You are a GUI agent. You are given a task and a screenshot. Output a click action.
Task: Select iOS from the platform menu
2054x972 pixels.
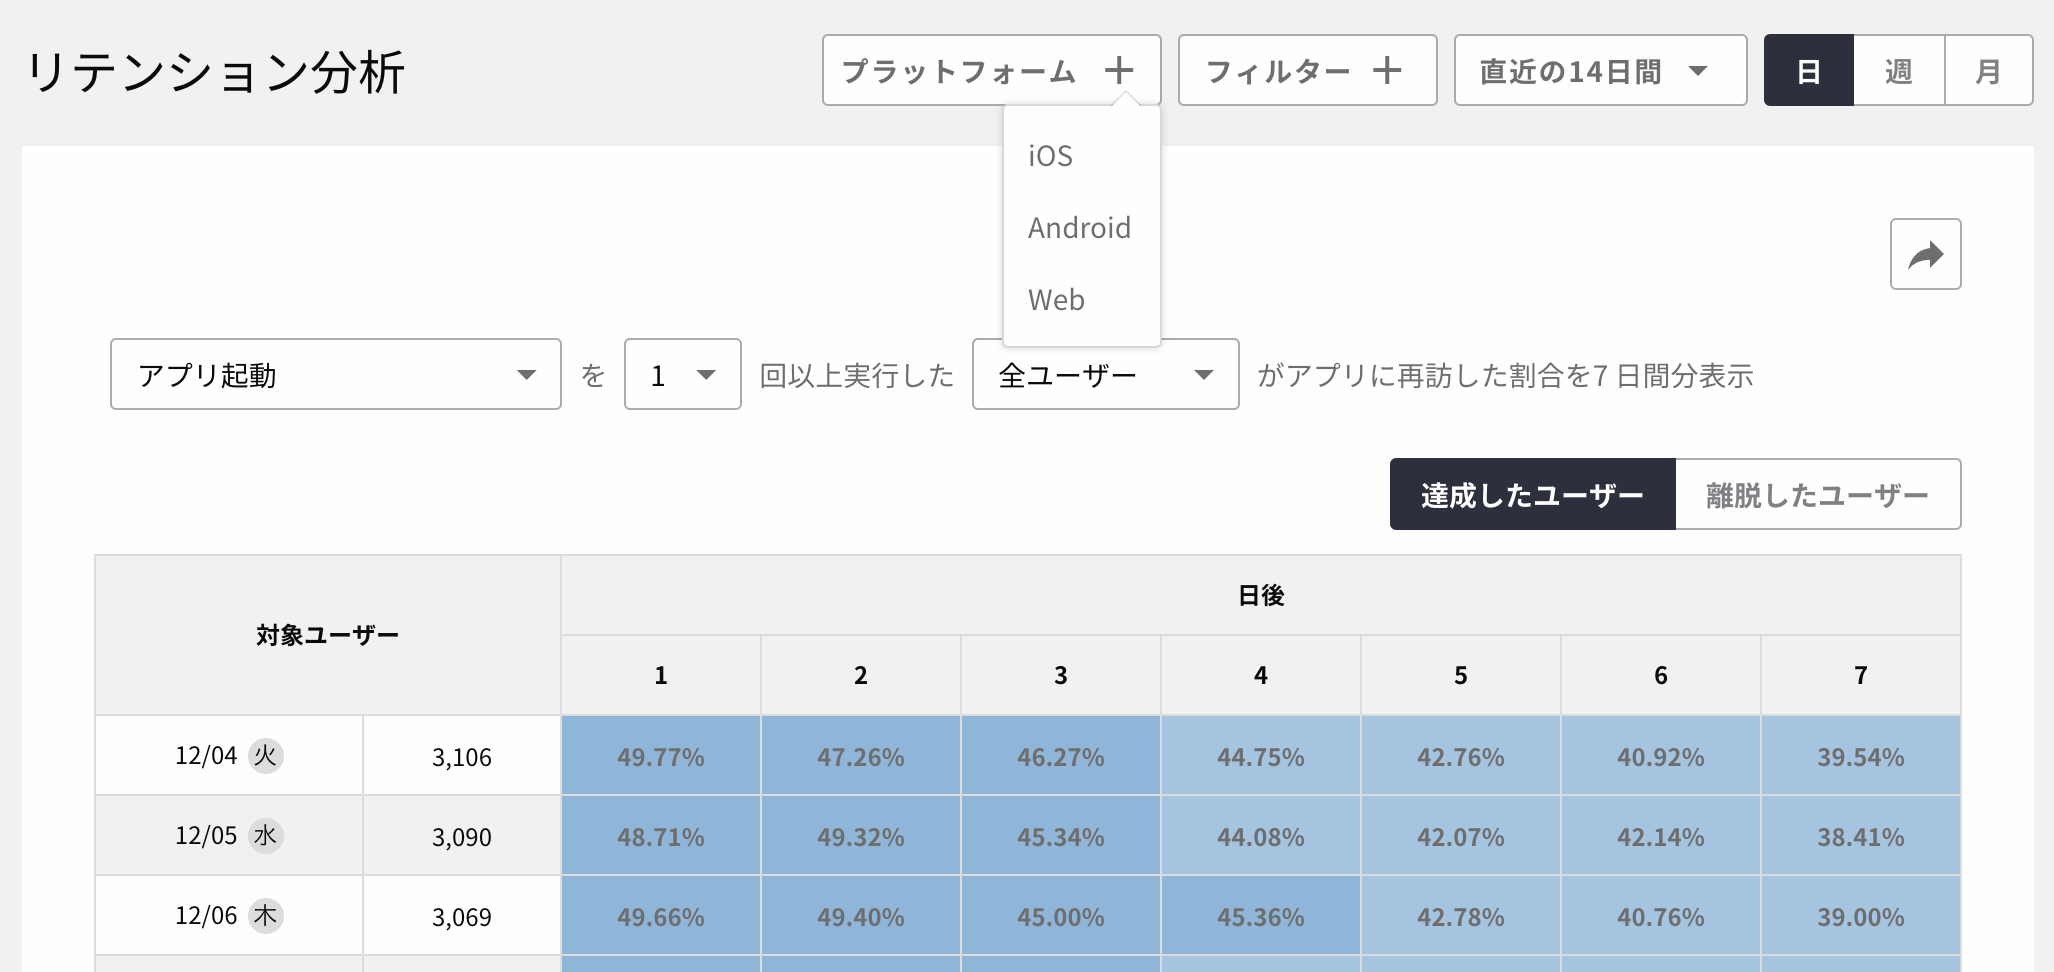point(1050,156)
